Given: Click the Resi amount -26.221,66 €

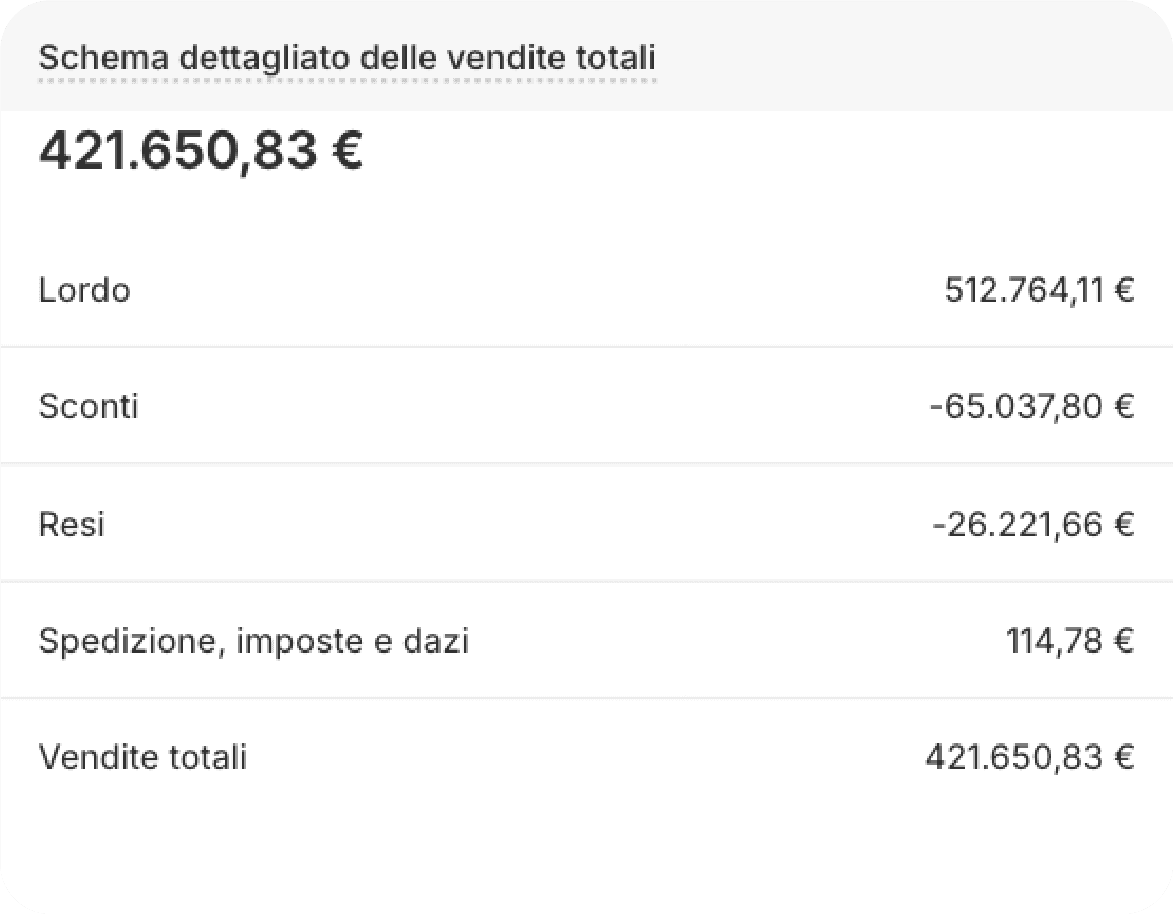Looking at the screenshot, I should 1033,523.
